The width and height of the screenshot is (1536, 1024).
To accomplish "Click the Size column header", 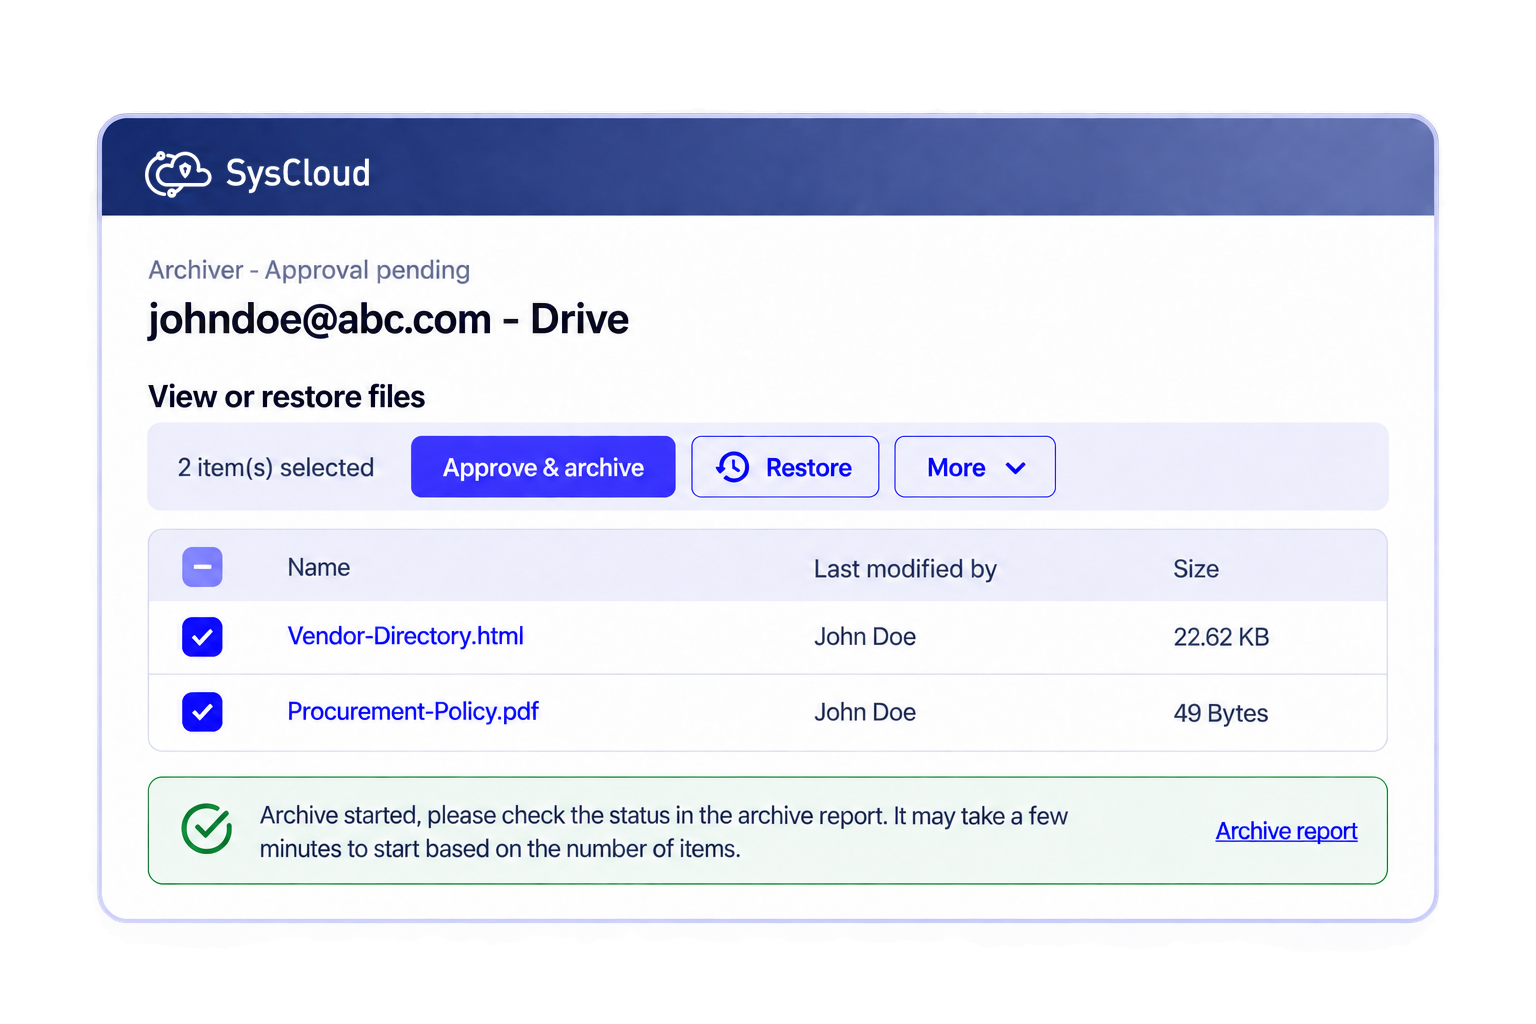I will [x=1196, y=569].
